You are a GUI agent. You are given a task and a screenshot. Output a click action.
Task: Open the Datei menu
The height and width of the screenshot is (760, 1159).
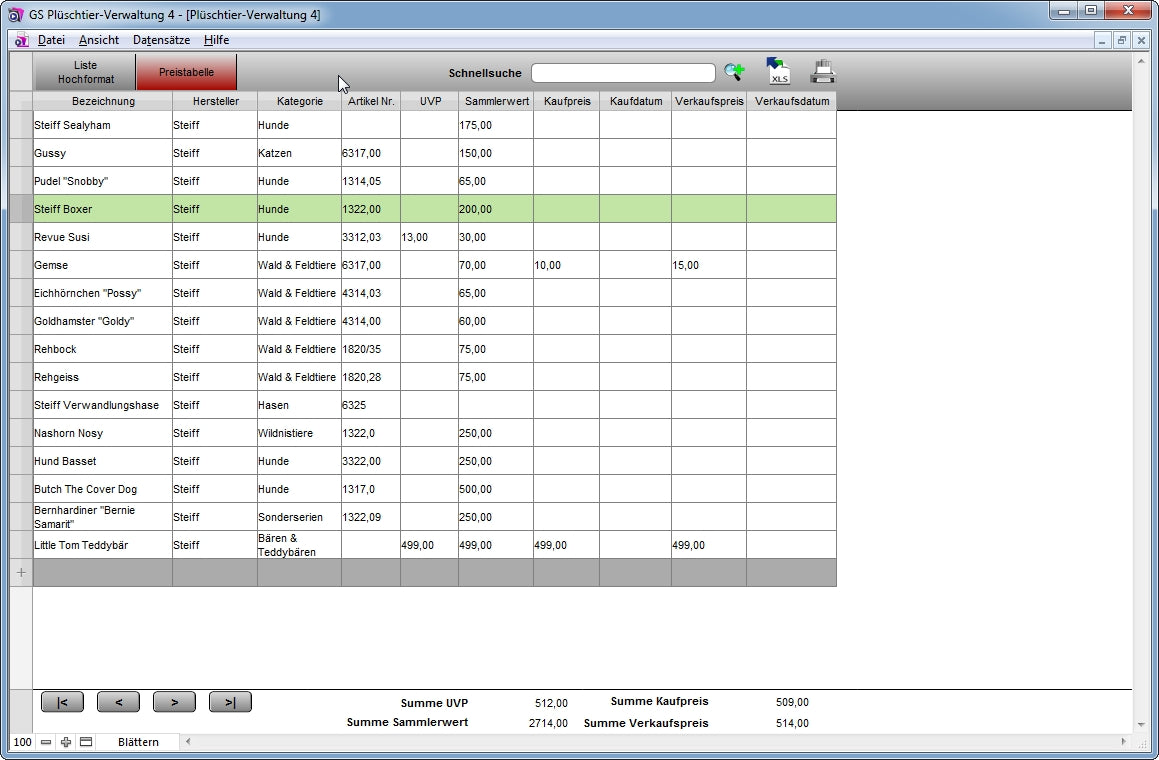click(51, 40)
